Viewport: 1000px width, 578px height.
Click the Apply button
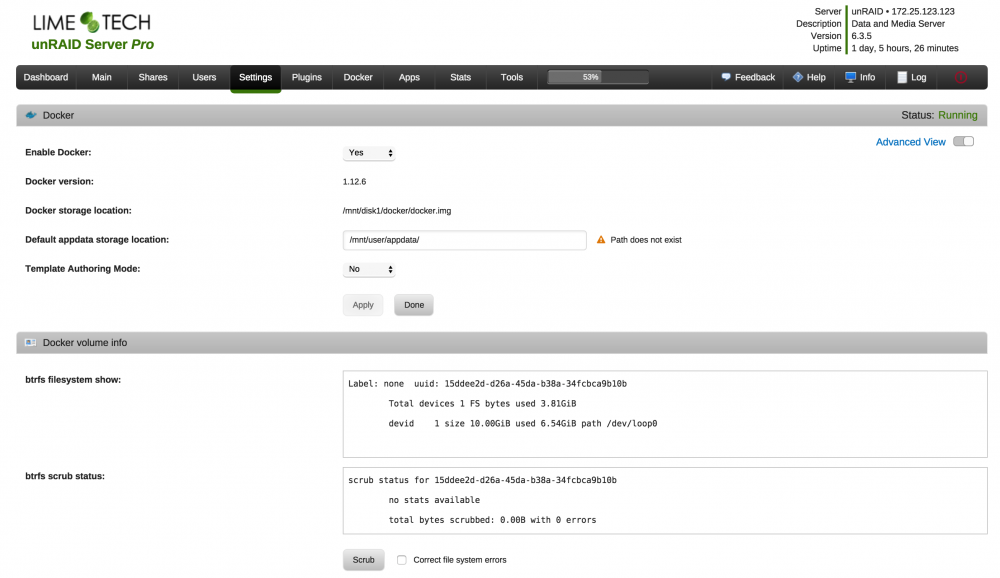pyautogui.click(x=363, y=305)
